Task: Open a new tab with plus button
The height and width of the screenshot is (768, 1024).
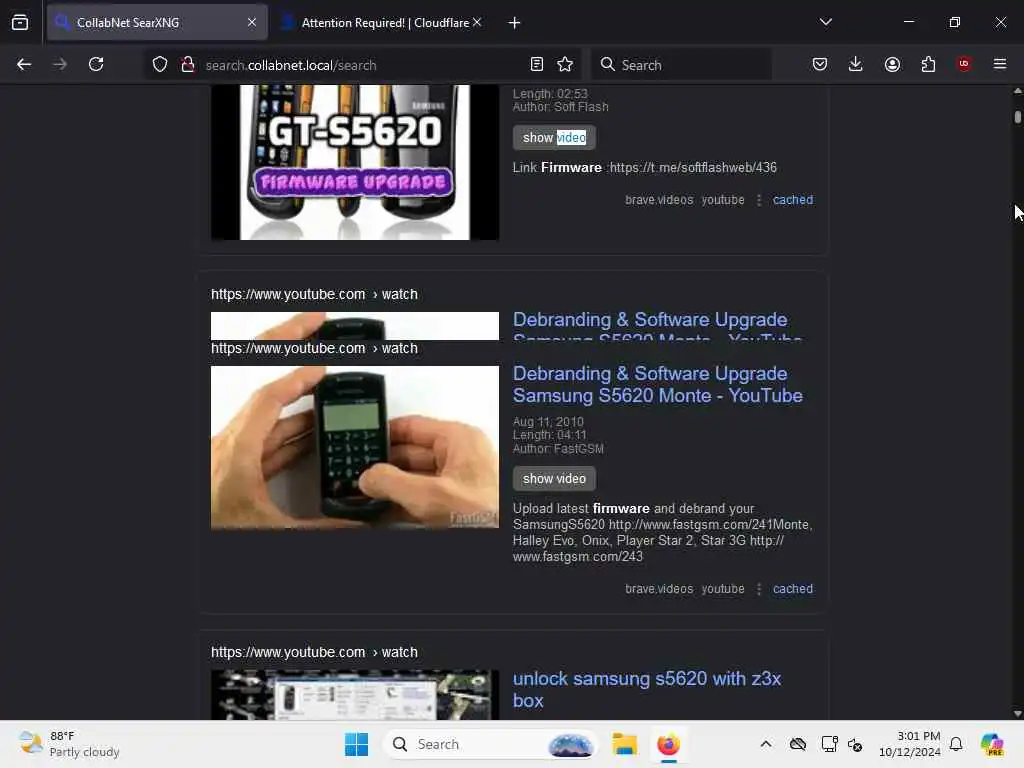Action: (x=514, y=23)
